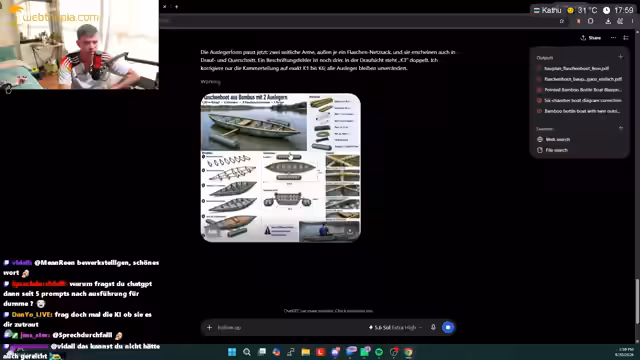This screenshot has width=640, height=360.
Task: Click the Share button
Action: 591,38
